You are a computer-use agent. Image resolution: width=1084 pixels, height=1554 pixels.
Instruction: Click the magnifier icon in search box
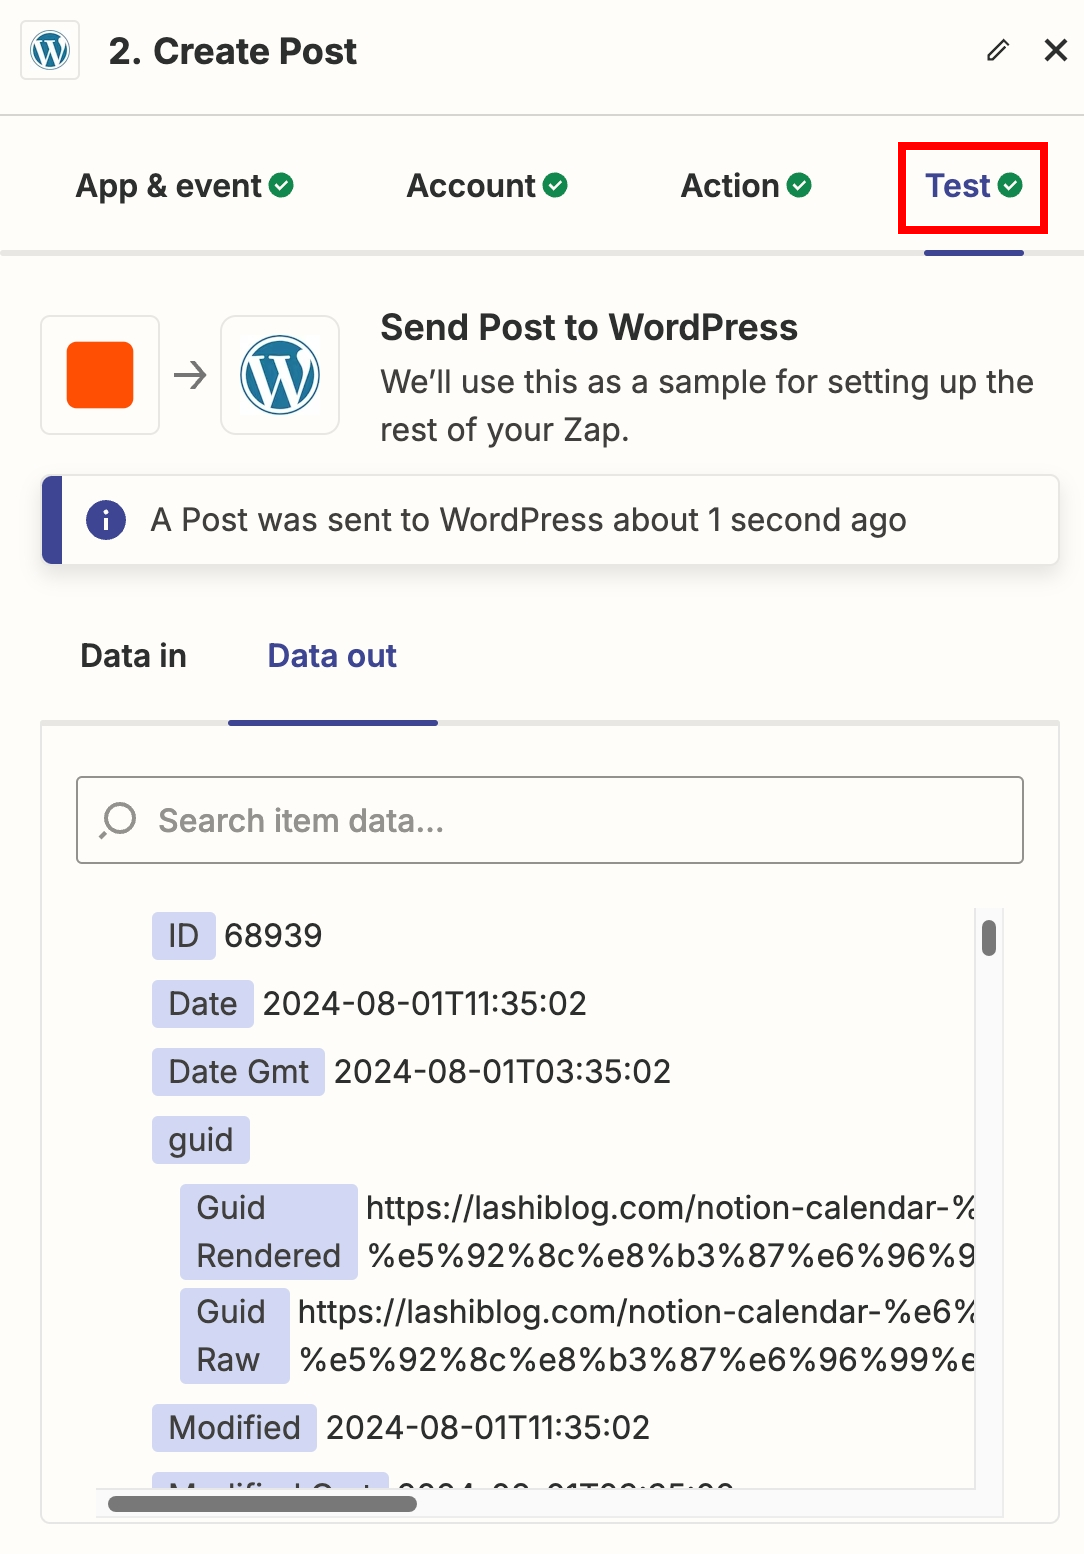pos(119,820)
